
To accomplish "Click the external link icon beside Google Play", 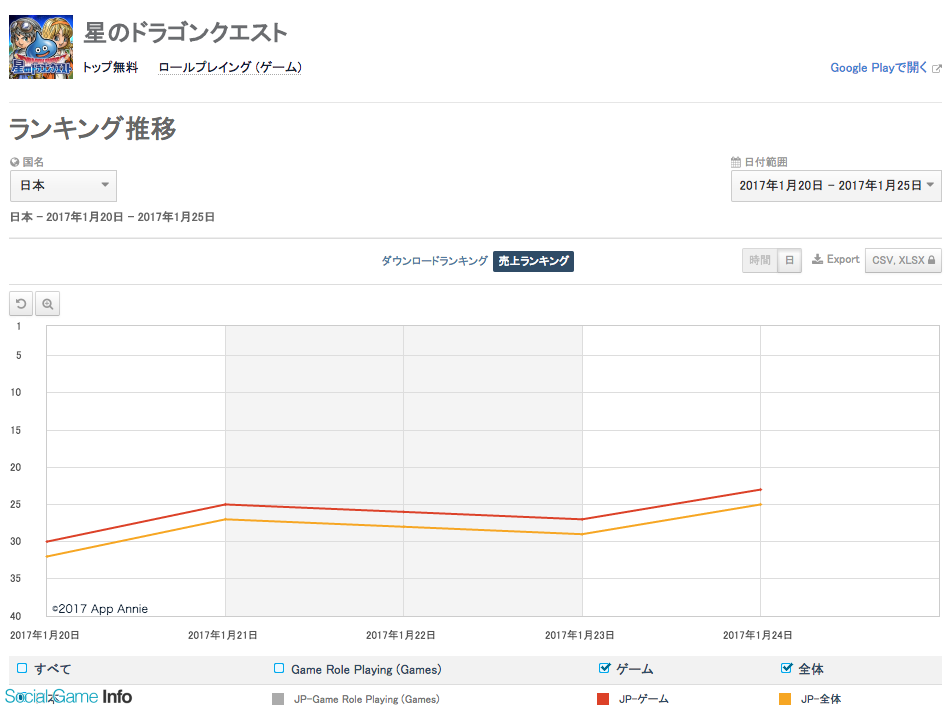I will [x=937, y=68].
